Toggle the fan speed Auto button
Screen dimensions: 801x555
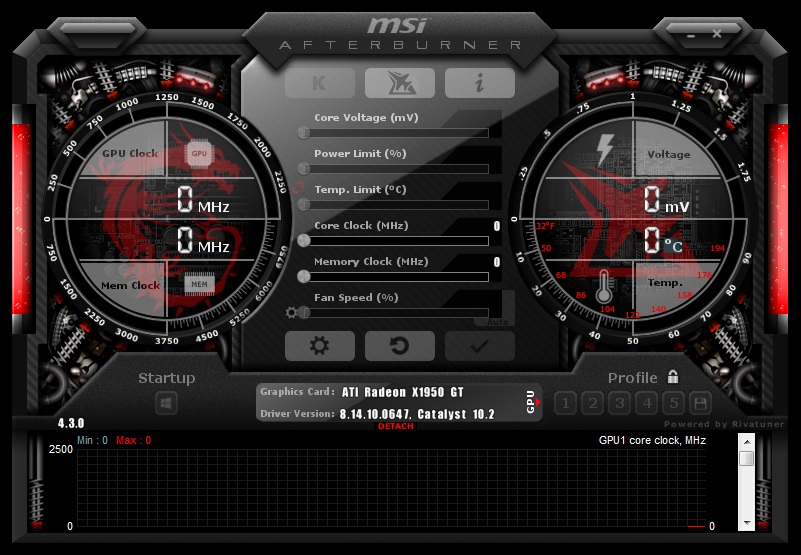497,322
